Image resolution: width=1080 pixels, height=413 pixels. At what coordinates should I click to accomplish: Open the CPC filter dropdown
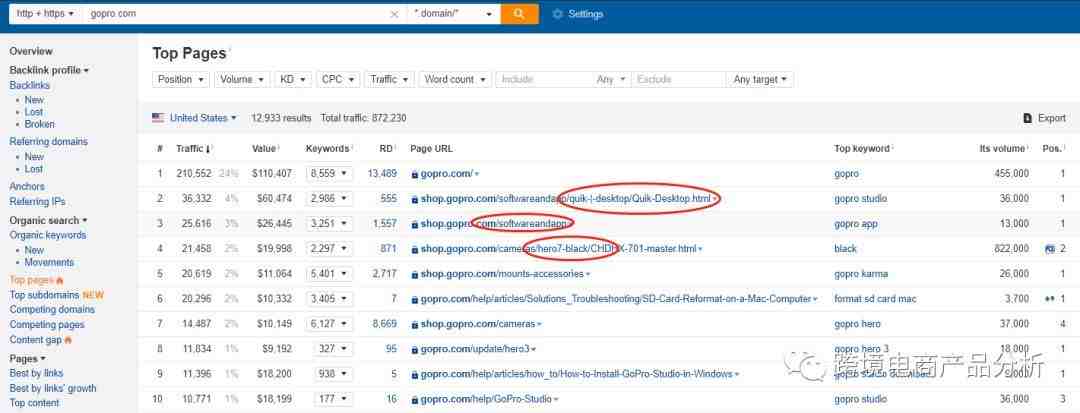tap(338, 79)
